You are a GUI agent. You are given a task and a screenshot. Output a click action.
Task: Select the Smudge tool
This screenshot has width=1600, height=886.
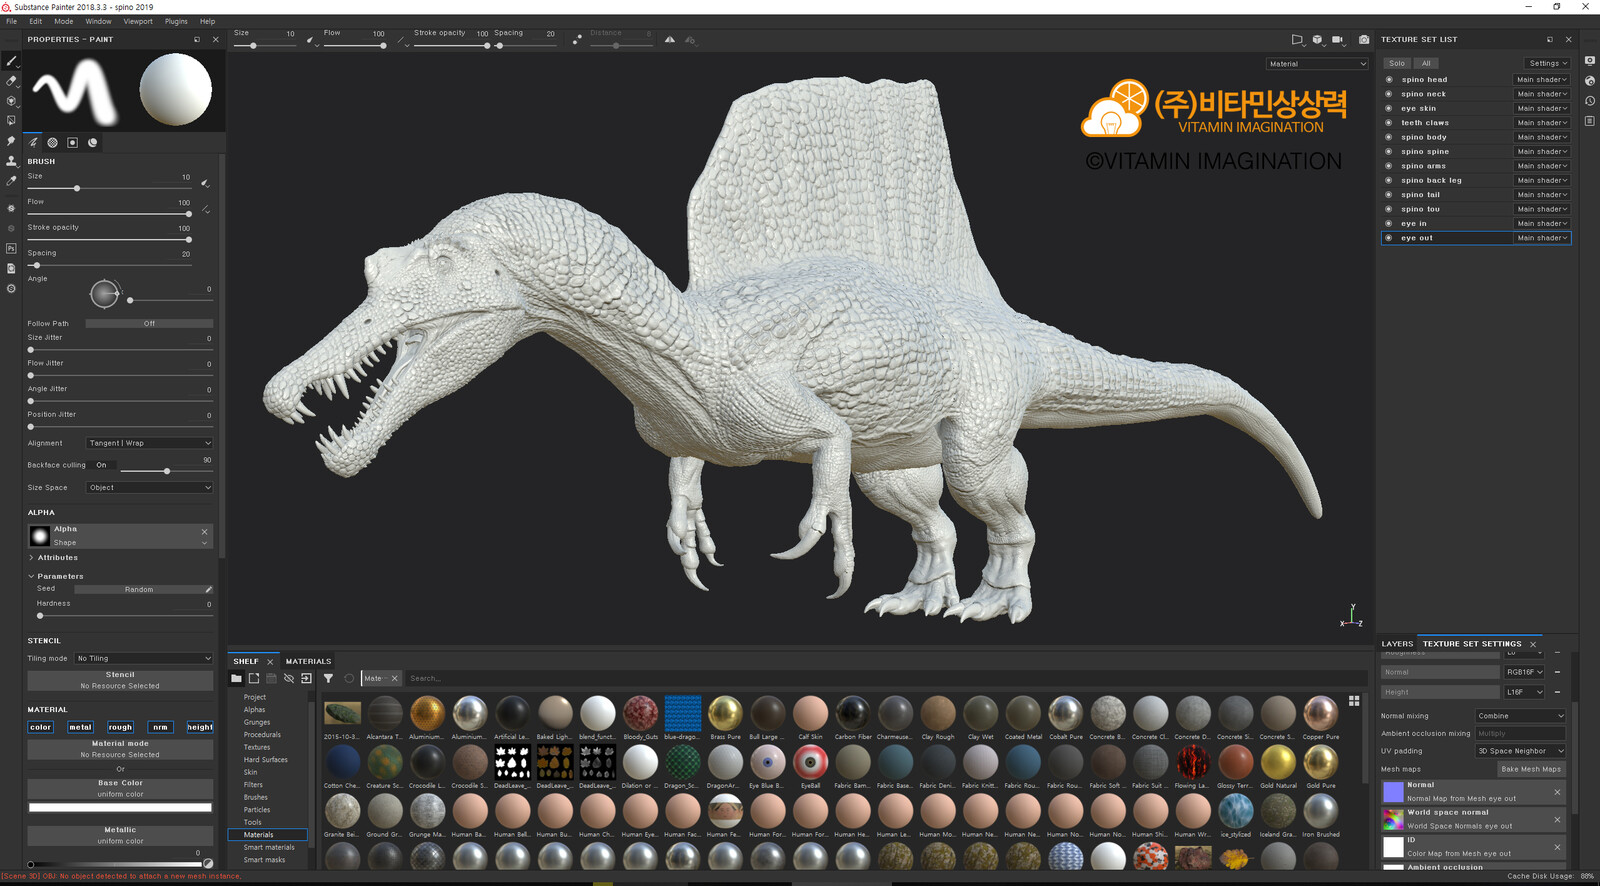(11, 141)
